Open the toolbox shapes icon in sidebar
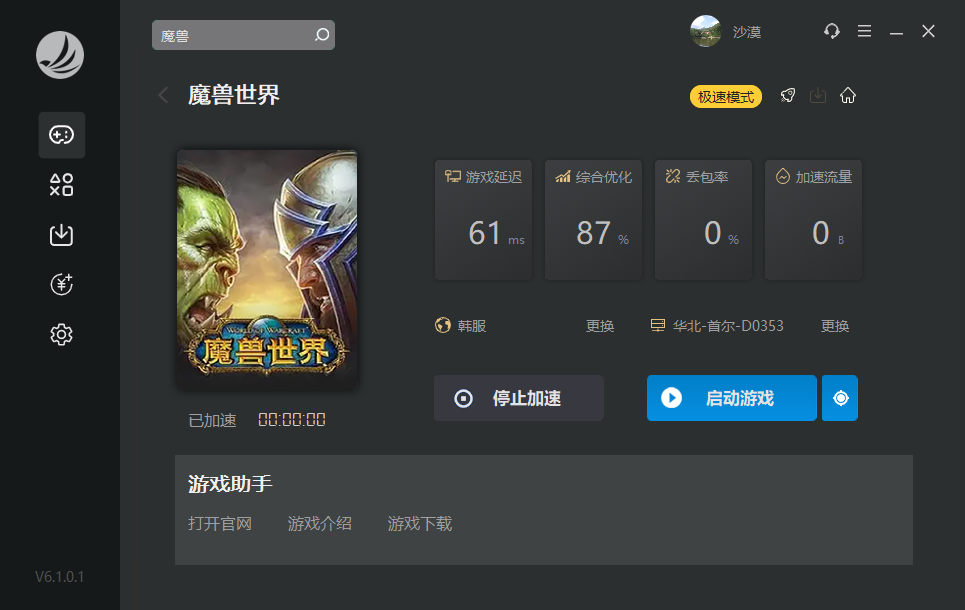 (62, 185)
